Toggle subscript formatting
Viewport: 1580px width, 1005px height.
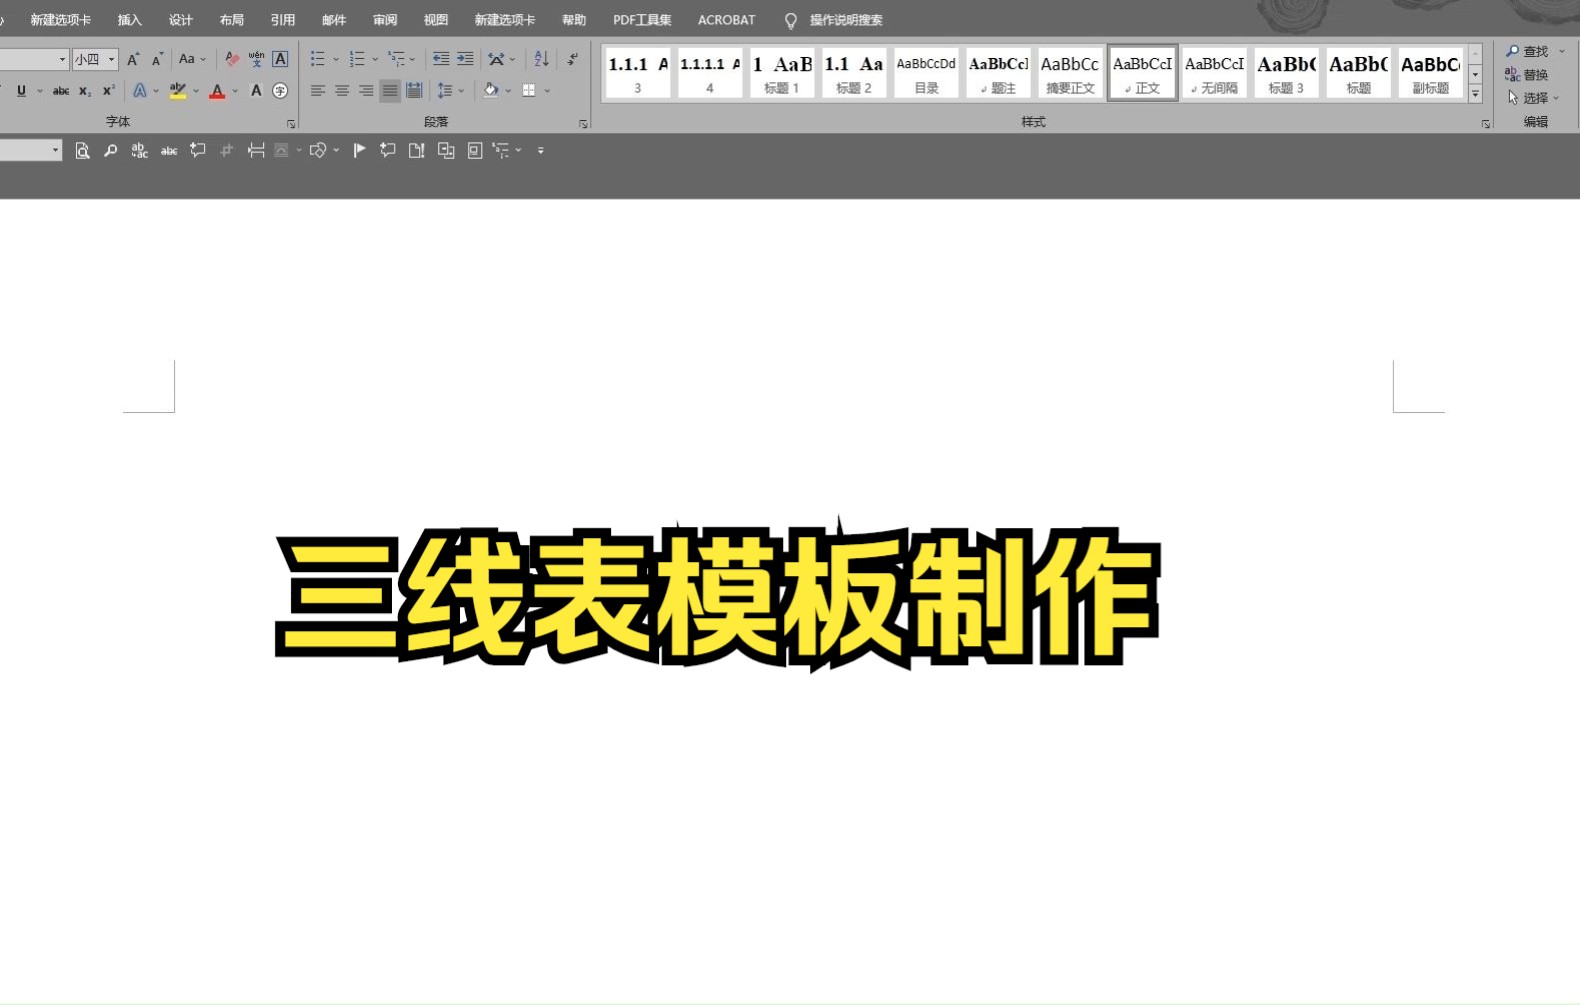(85, 90)
